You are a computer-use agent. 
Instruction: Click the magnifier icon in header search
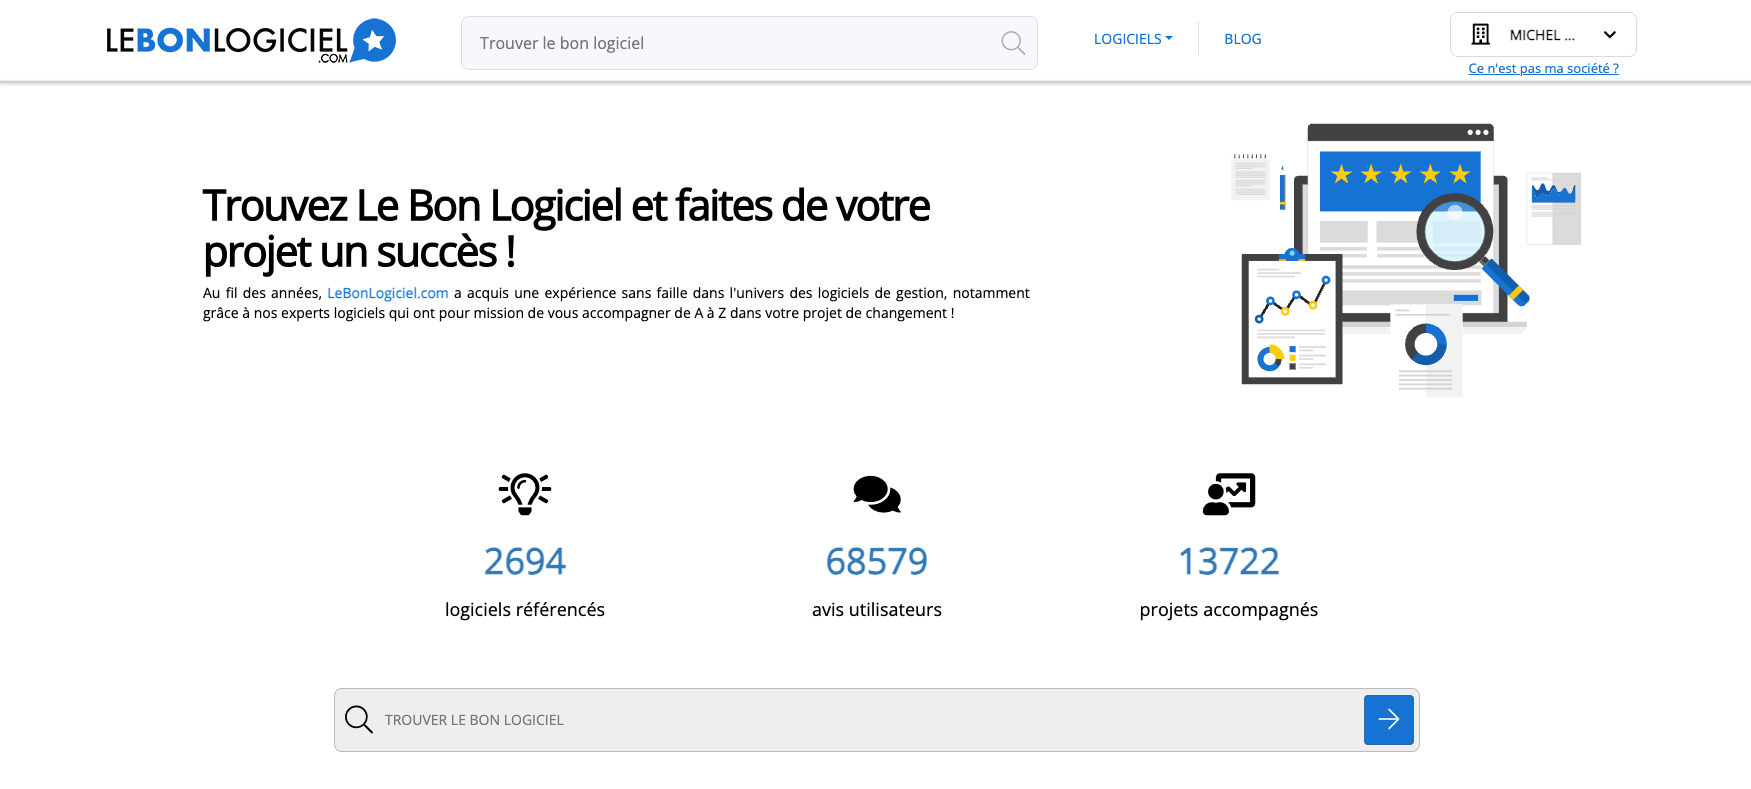pyautogui.click(x=1013, y=43)
